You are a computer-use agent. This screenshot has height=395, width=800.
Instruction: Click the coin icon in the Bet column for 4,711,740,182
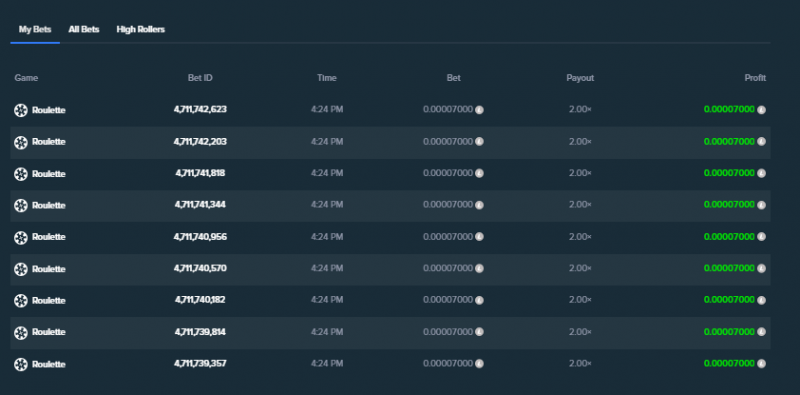479,301
